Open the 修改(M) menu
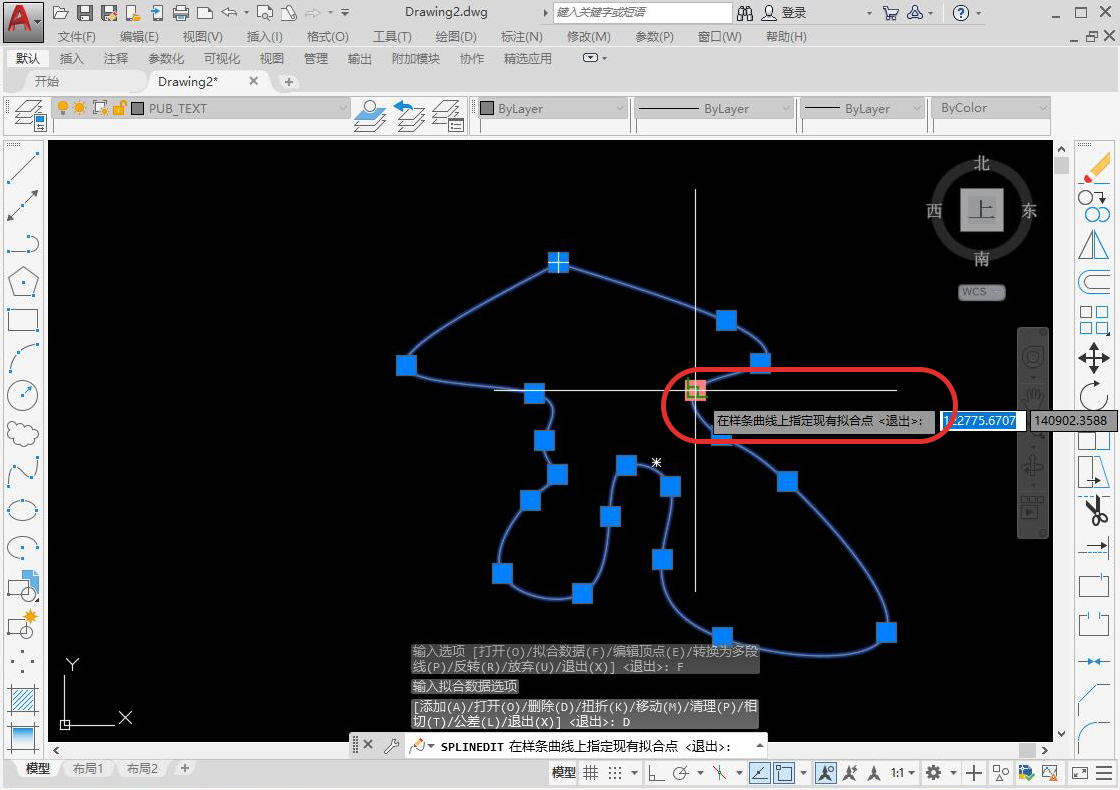Viewport: 1120px width, 790px height. click(x=589, y=36)
